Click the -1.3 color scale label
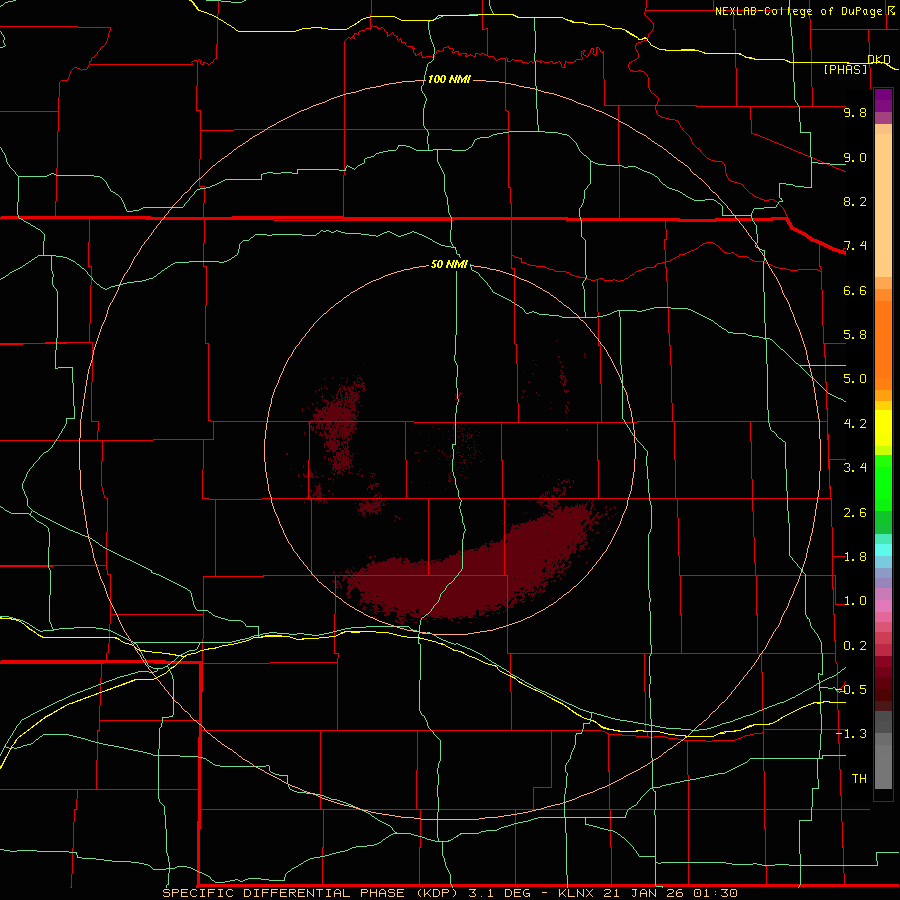 851,734
